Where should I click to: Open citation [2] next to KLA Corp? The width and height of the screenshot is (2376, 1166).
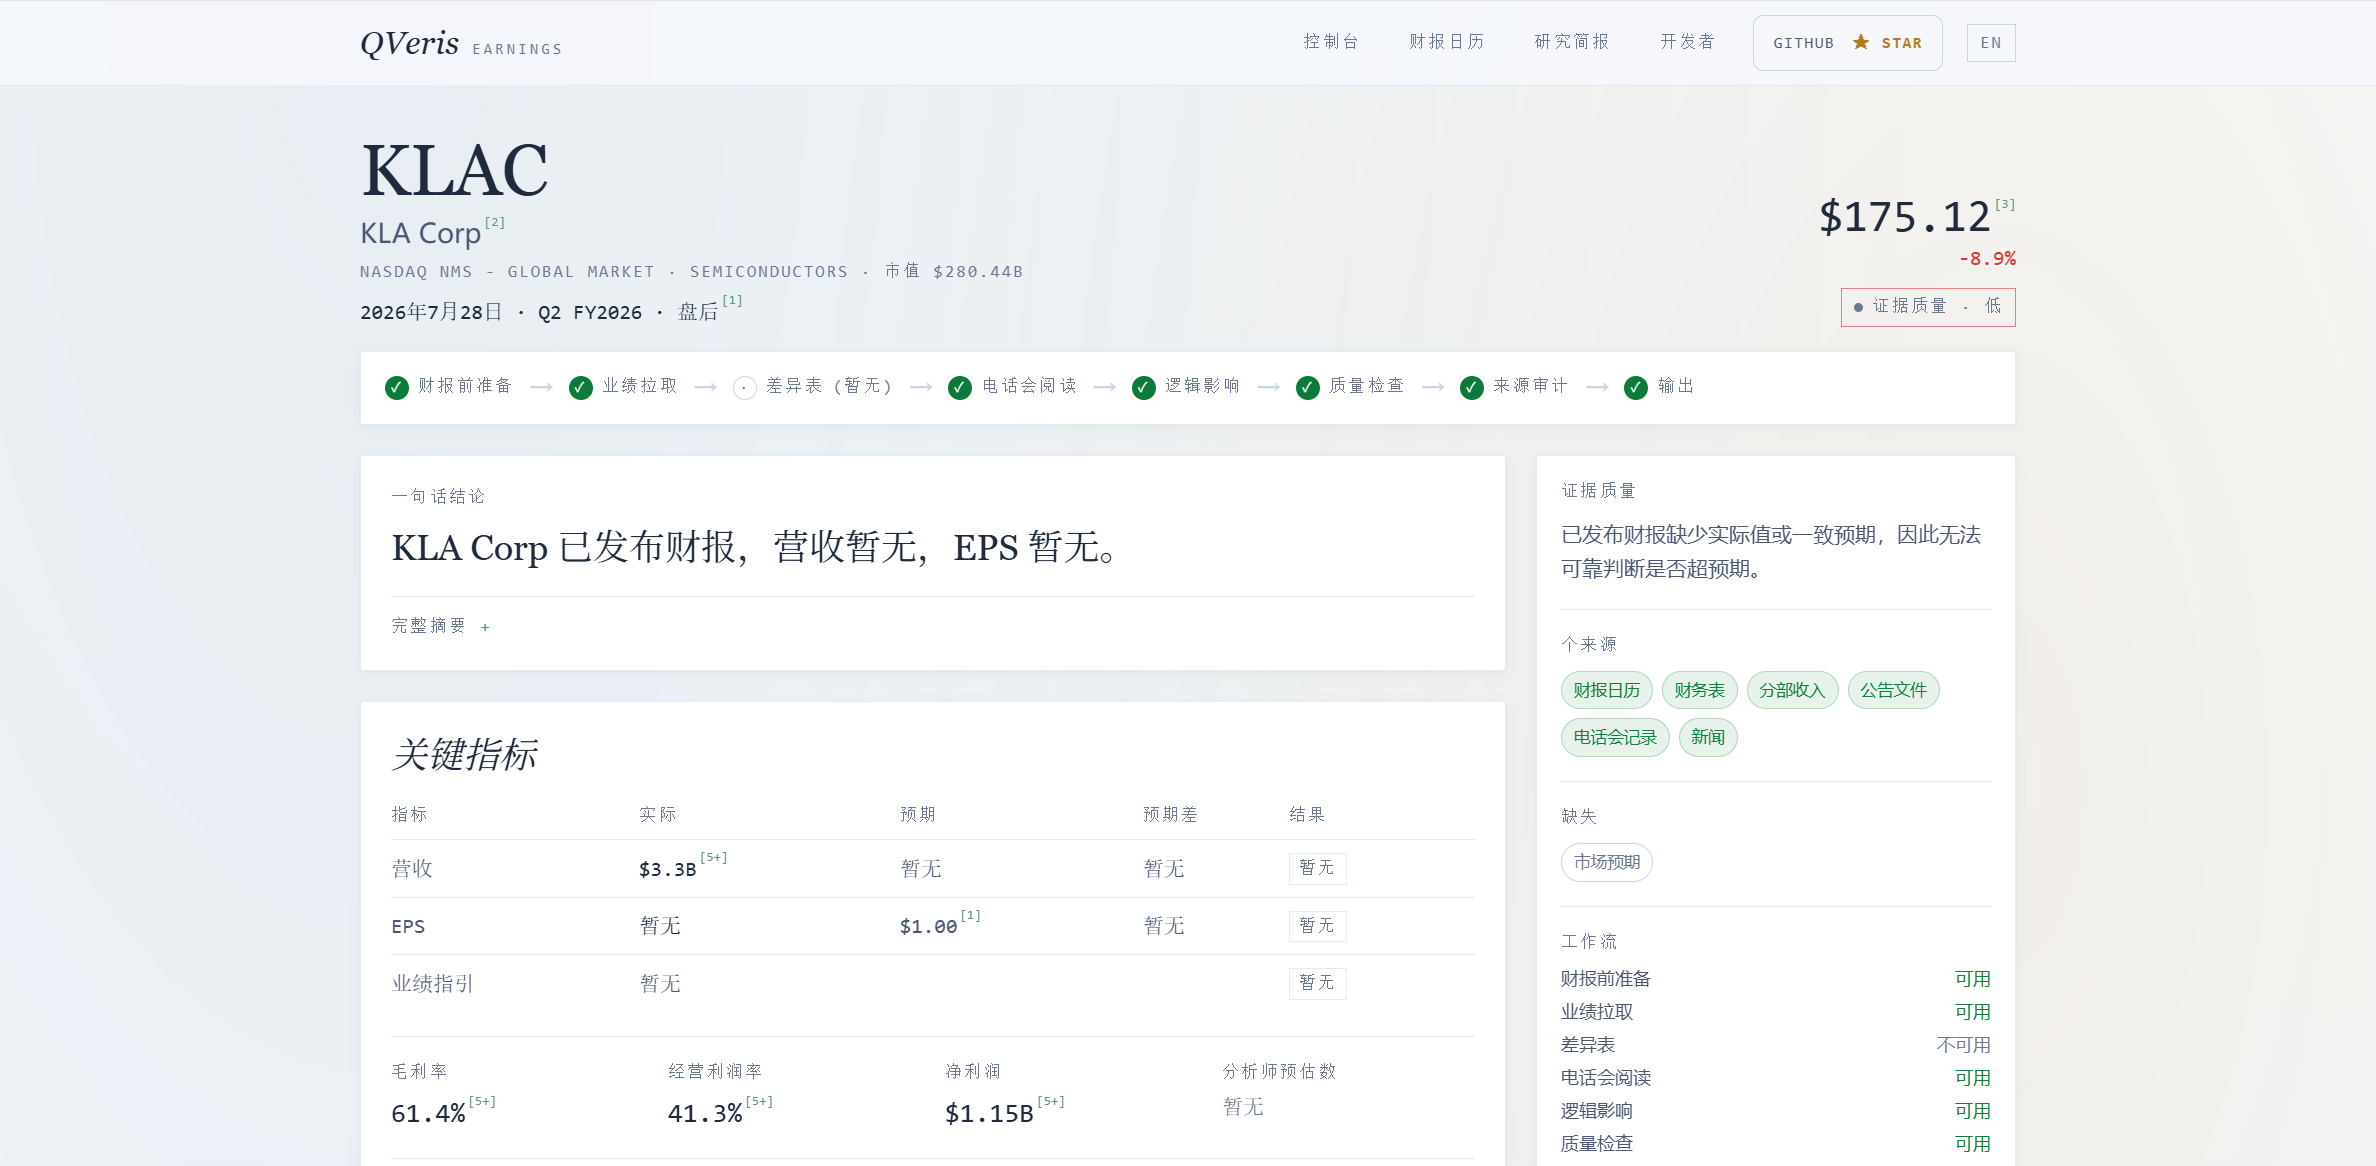[x=495, y=223]
